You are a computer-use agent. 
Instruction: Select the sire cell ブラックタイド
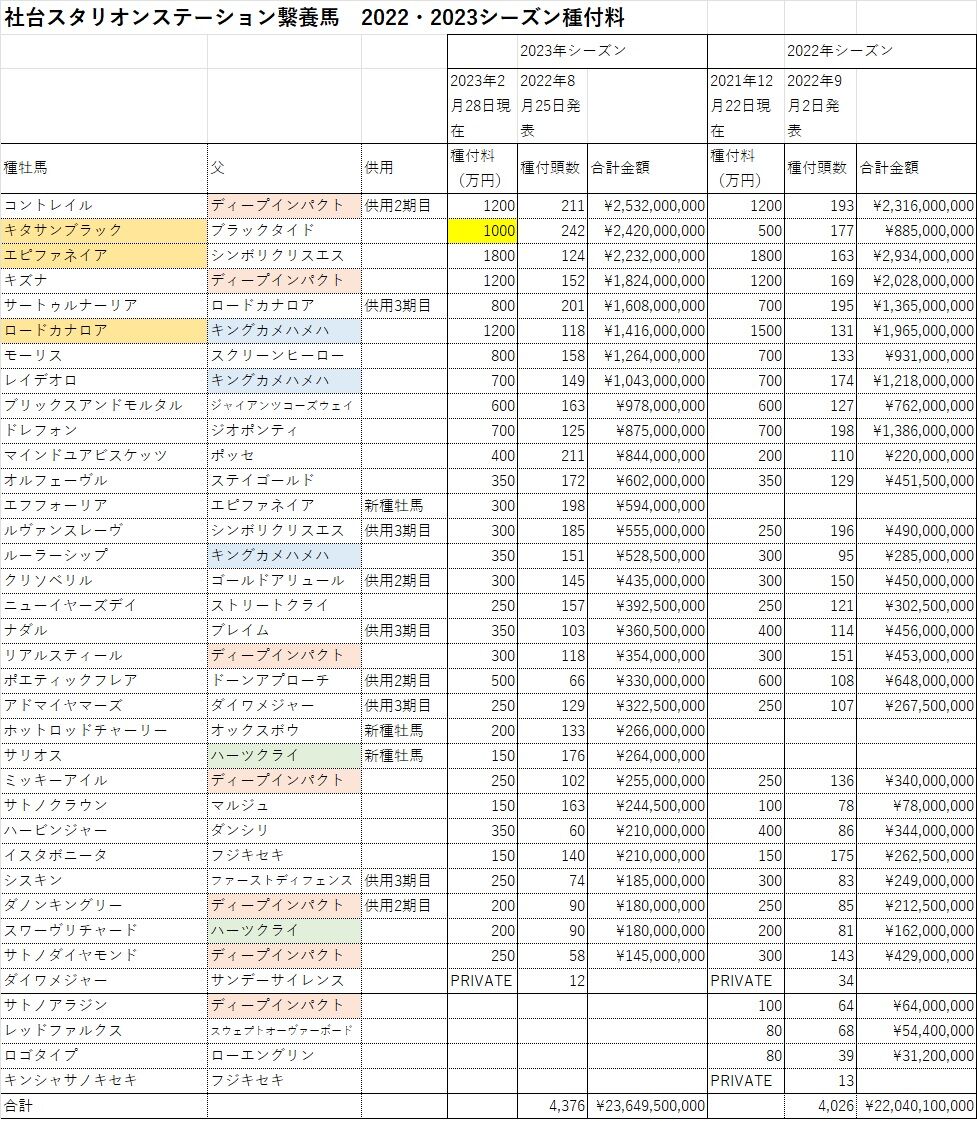point(284,231)
